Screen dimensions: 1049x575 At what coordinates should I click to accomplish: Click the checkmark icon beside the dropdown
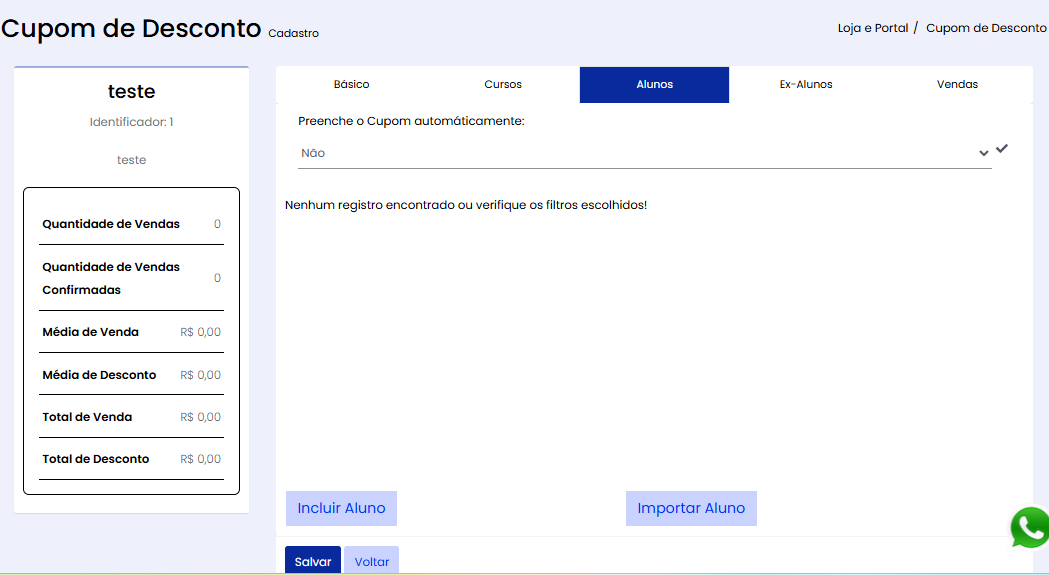tap(1002, 149)
